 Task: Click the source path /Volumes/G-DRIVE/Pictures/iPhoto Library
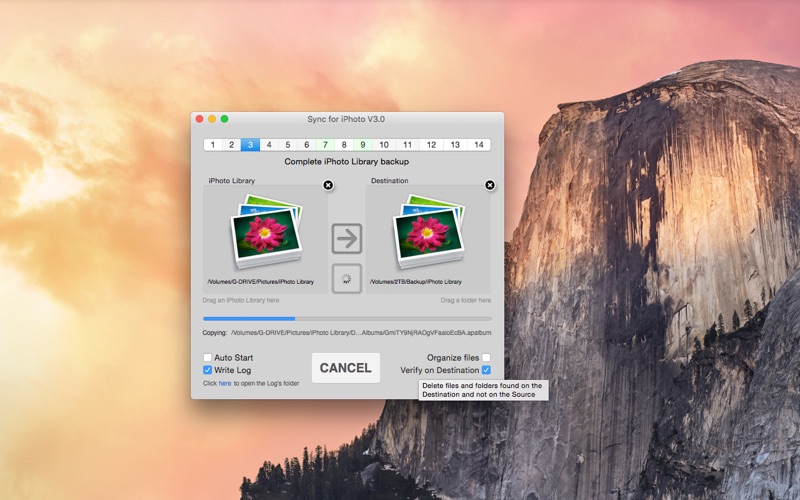(x=261, y=282)
